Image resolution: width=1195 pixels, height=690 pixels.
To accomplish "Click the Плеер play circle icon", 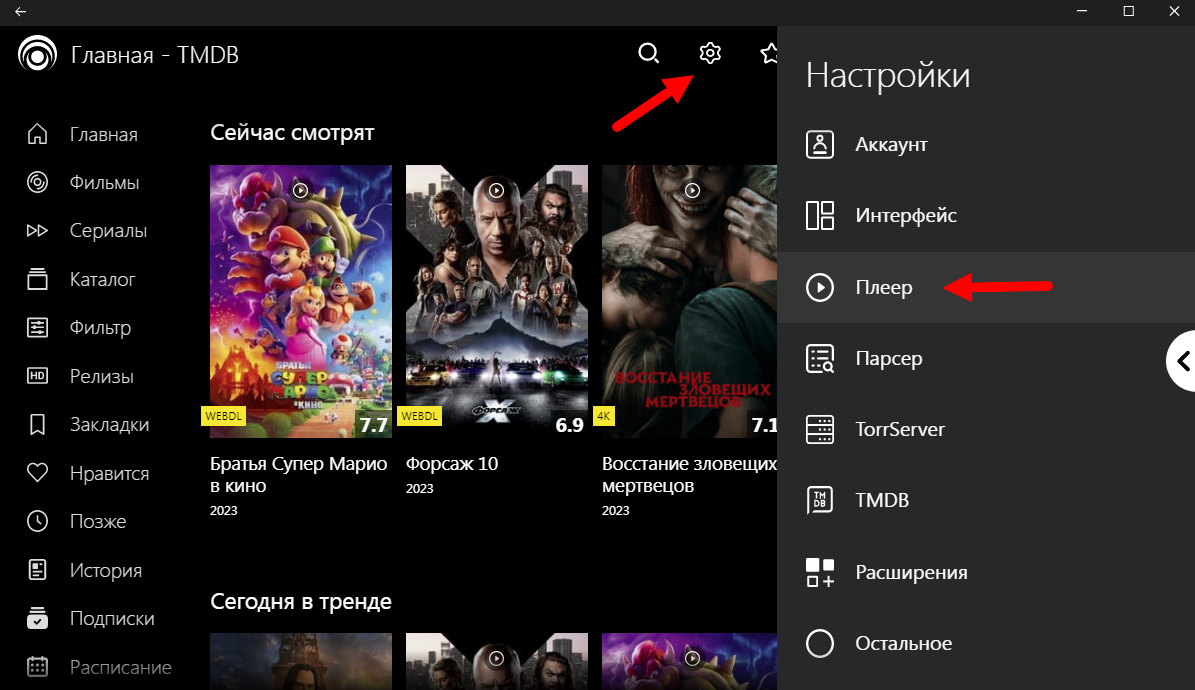I will pos(820,287).
